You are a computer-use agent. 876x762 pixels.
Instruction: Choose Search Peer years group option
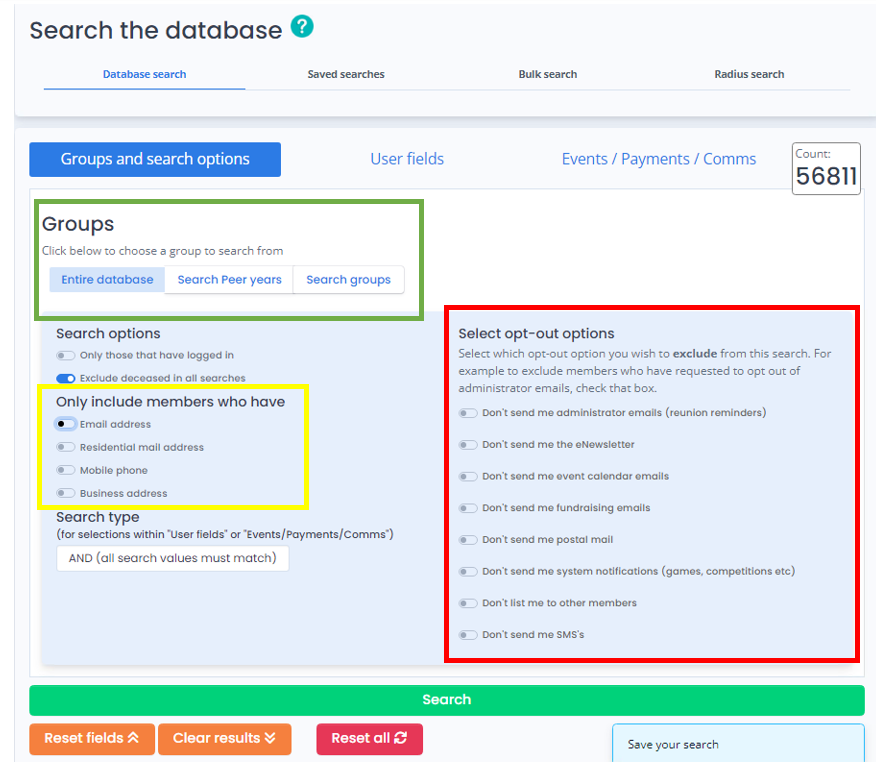pyautogui.click(x=229, y=280)
